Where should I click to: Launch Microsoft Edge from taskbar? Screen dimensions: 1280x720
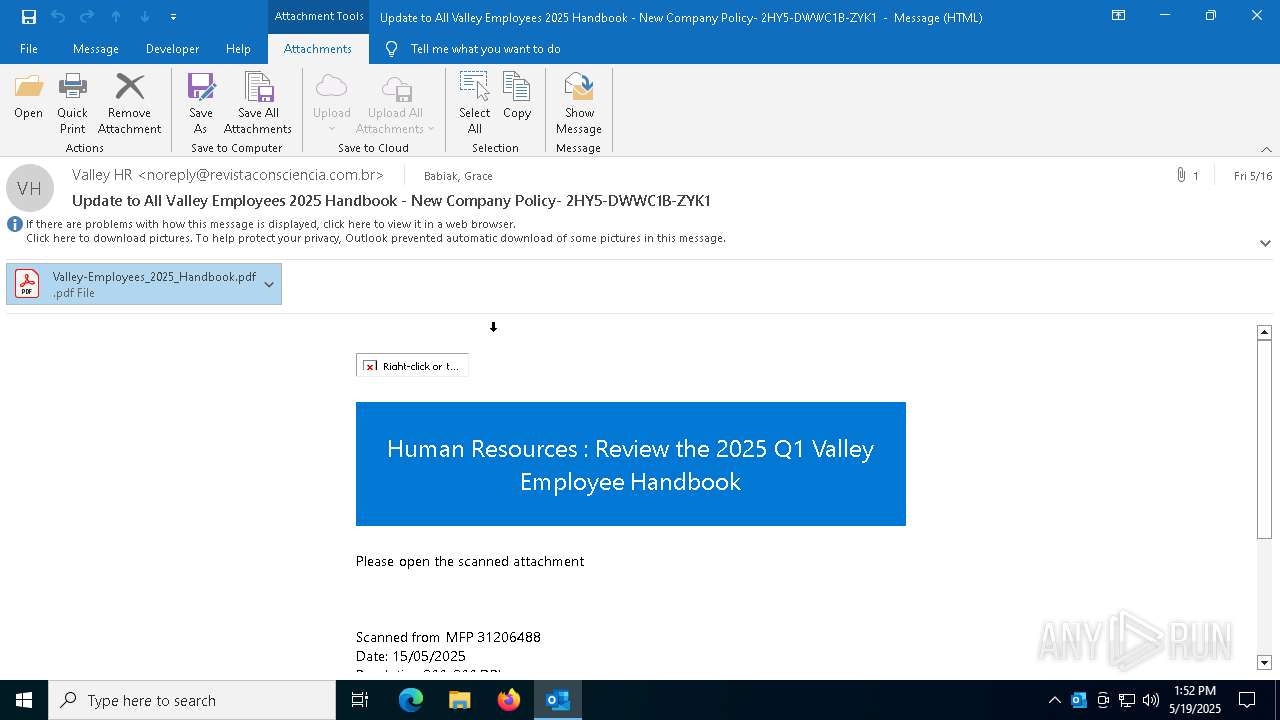[x=411, y=700]
